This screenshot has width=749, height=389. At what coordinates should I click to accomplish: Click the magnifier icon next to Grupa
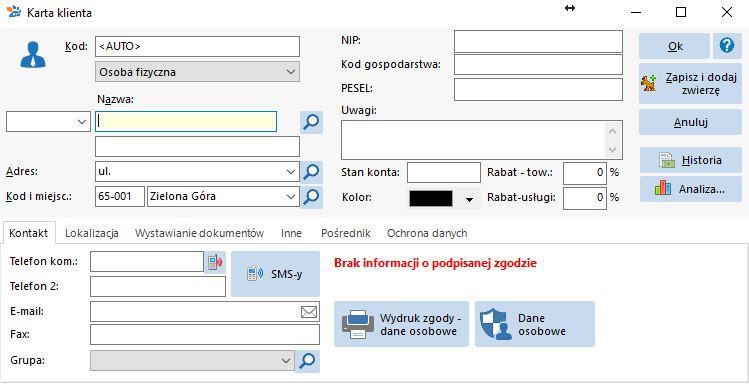coord(307,361)
